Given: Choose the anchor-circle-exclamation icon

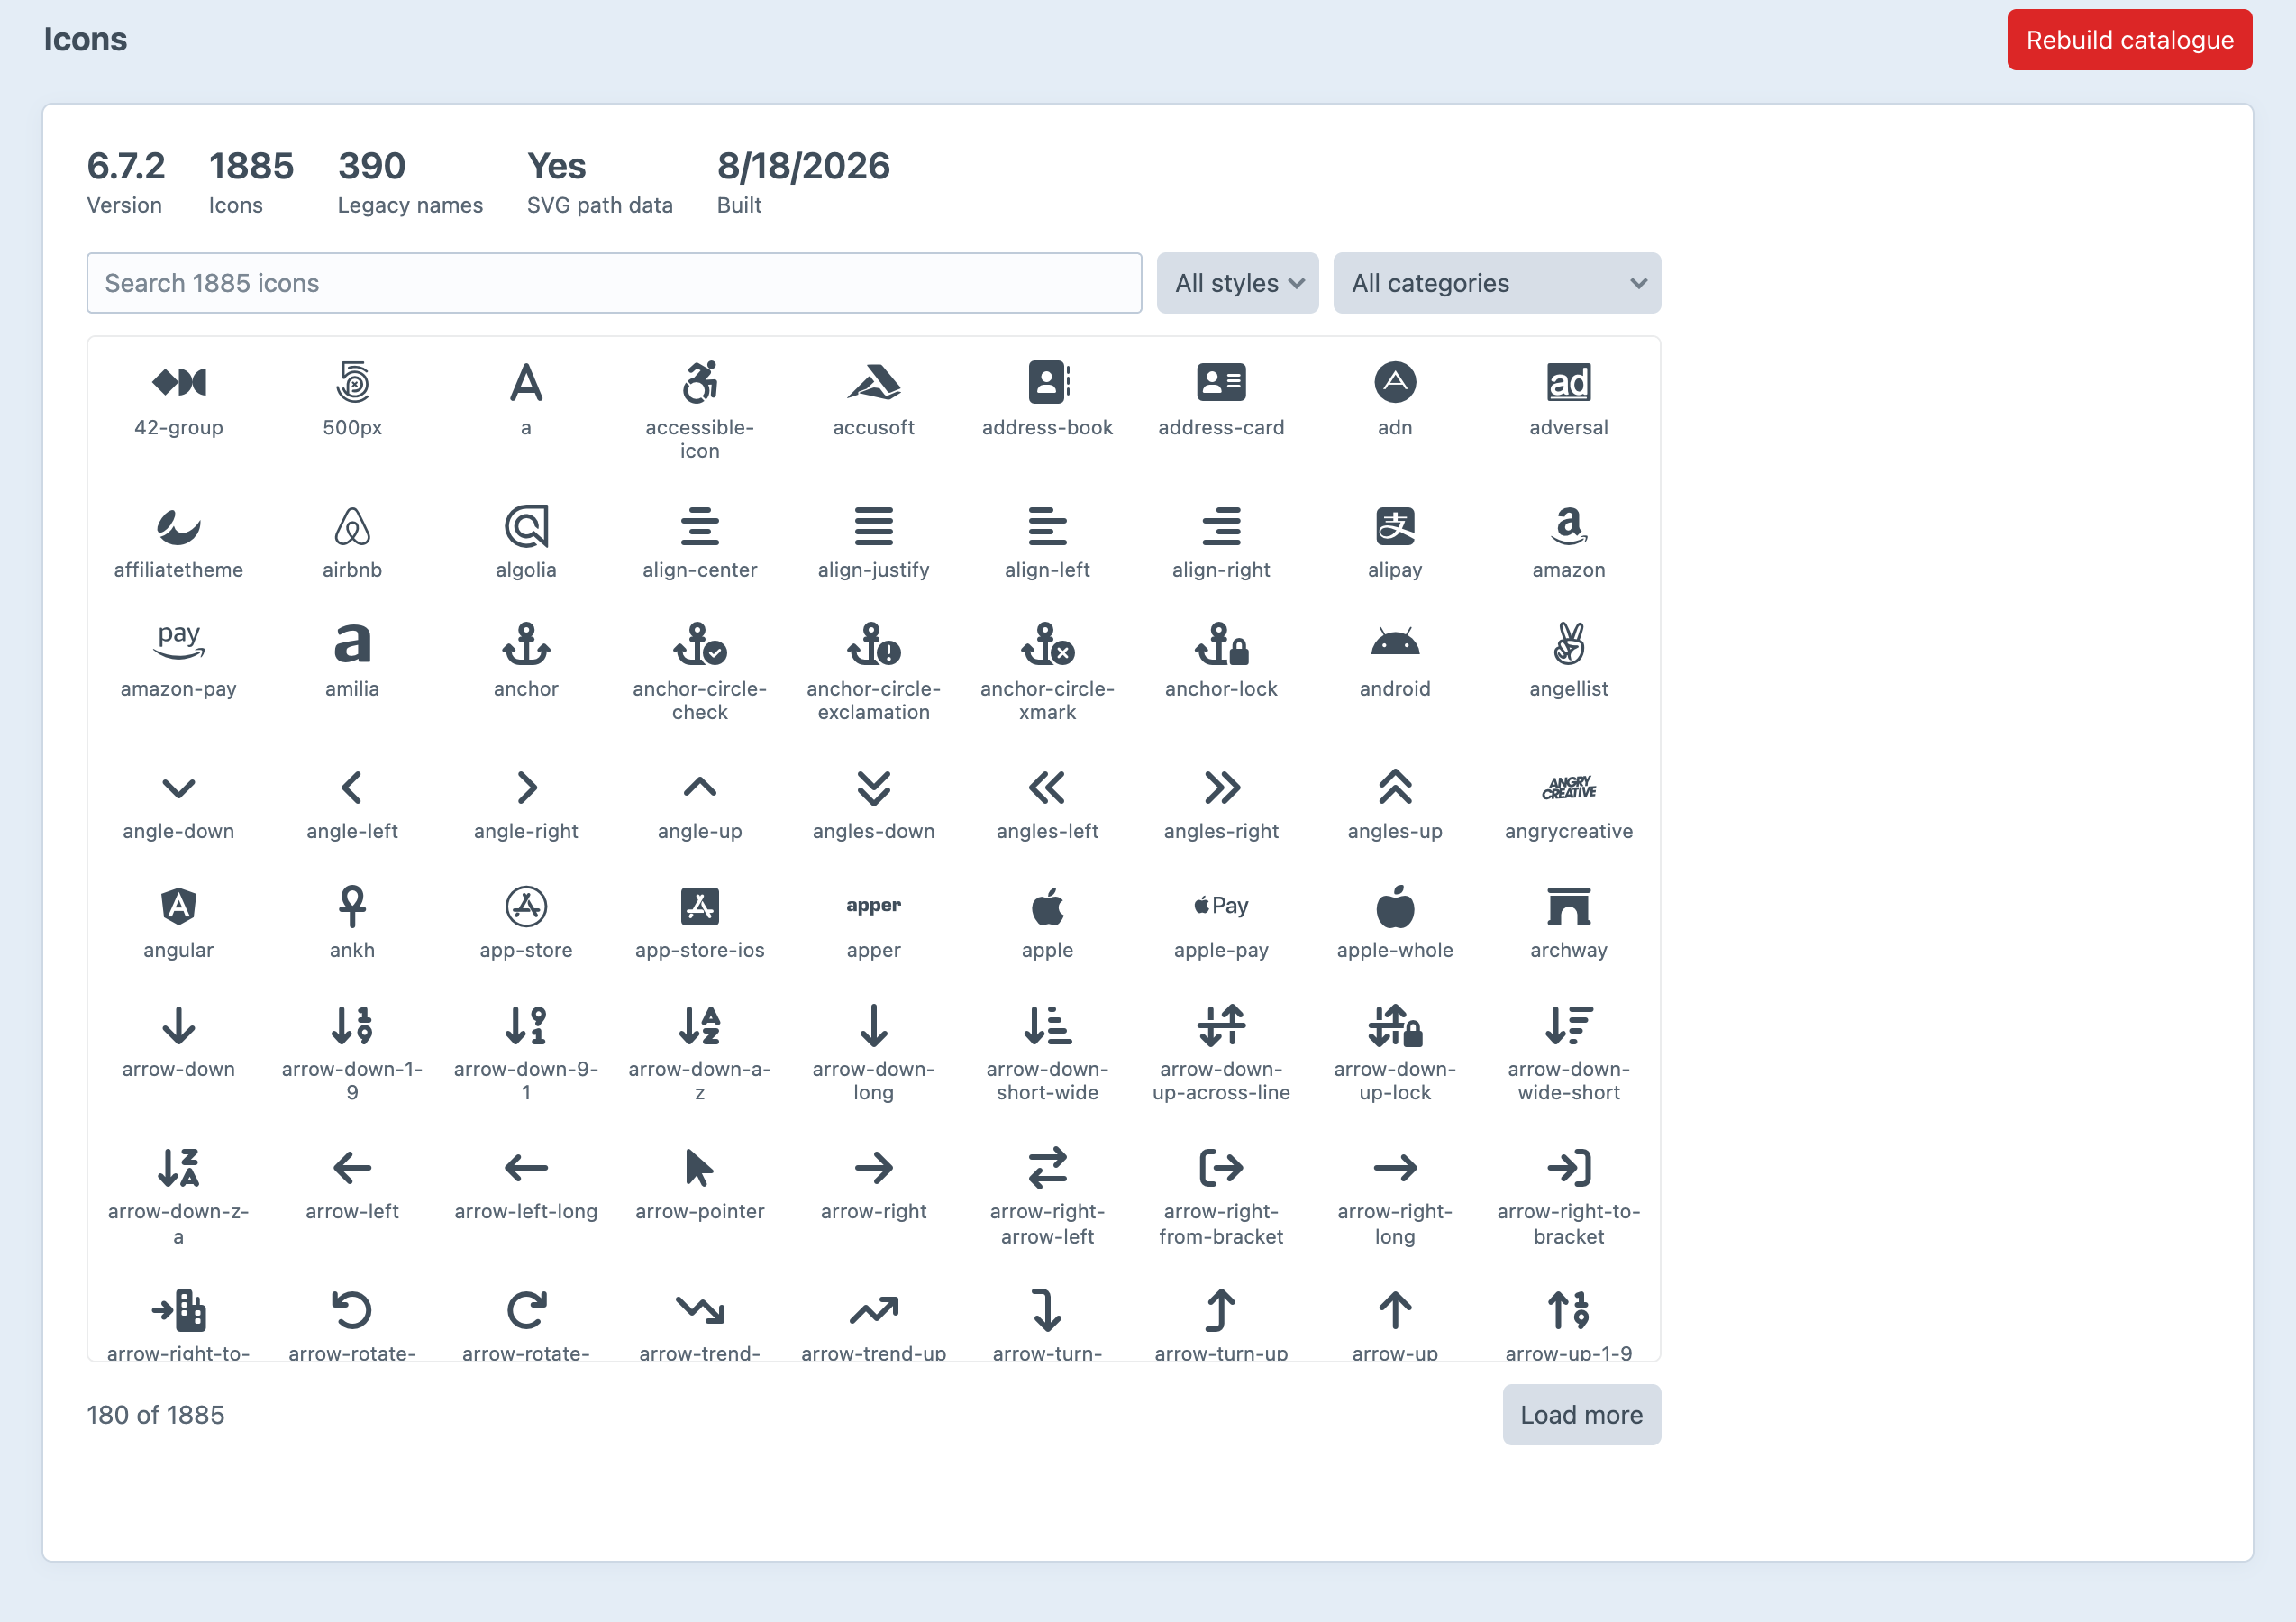Looking at the screenshot, I should point(873,645).
